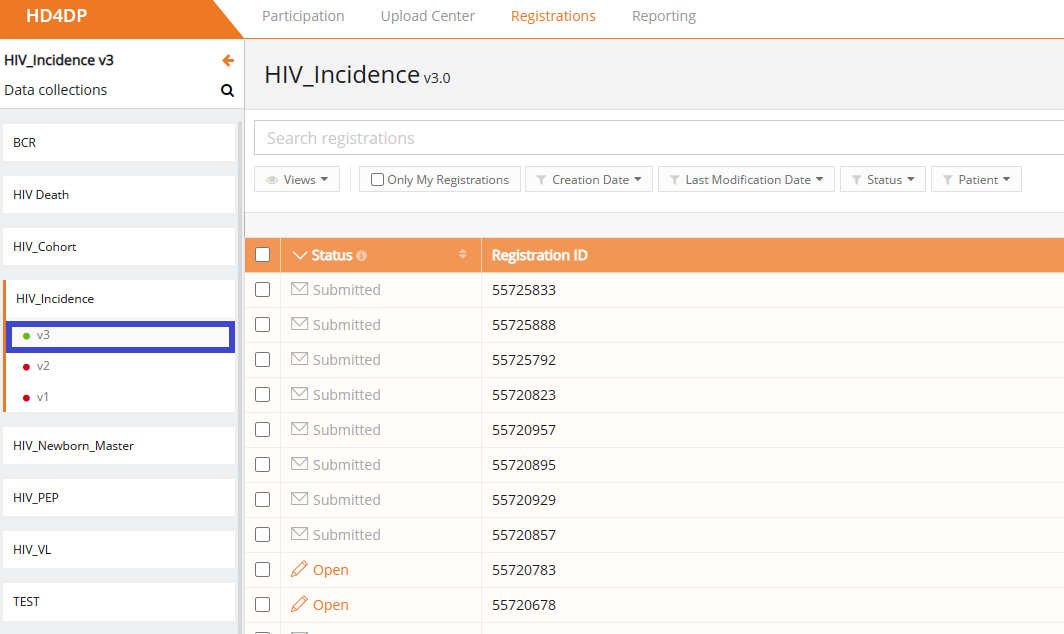Image resolution: width=1064 pixels, height=634 pixels.
Task: Open the Views dropdown
Action: [297, 180]
